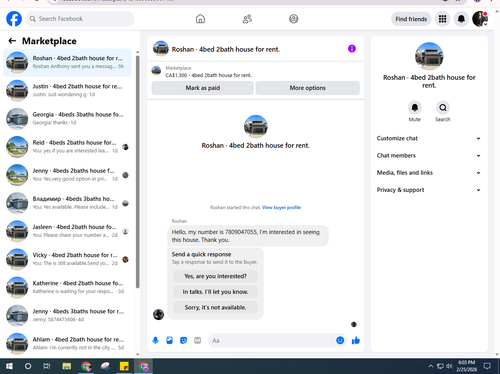Open Cortana search circle on taskbar

tap(28, 366)
